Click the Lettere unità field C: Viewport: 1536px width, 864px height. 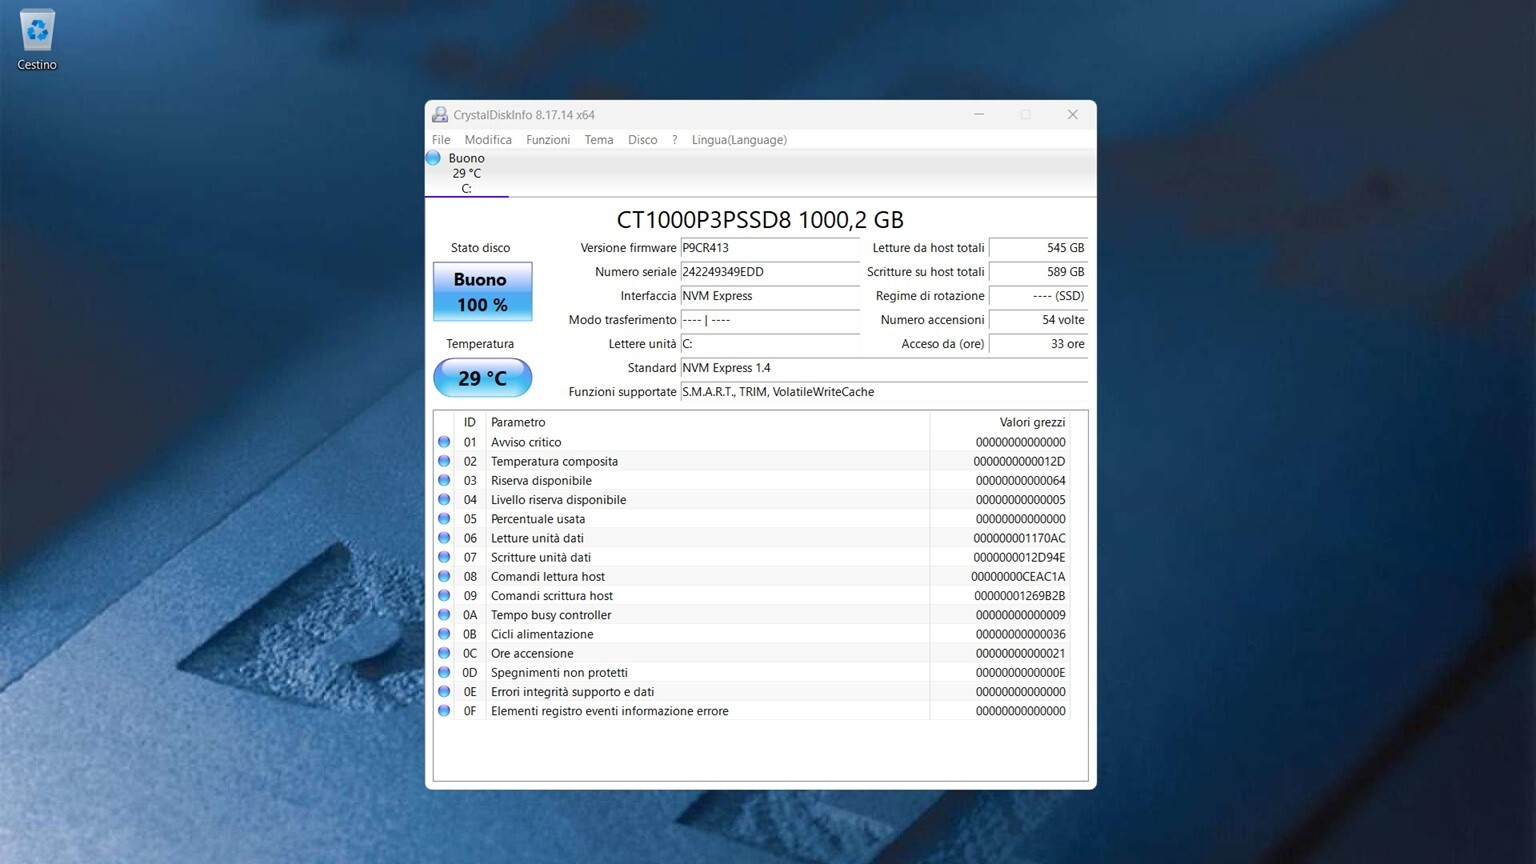pos(770,344)
